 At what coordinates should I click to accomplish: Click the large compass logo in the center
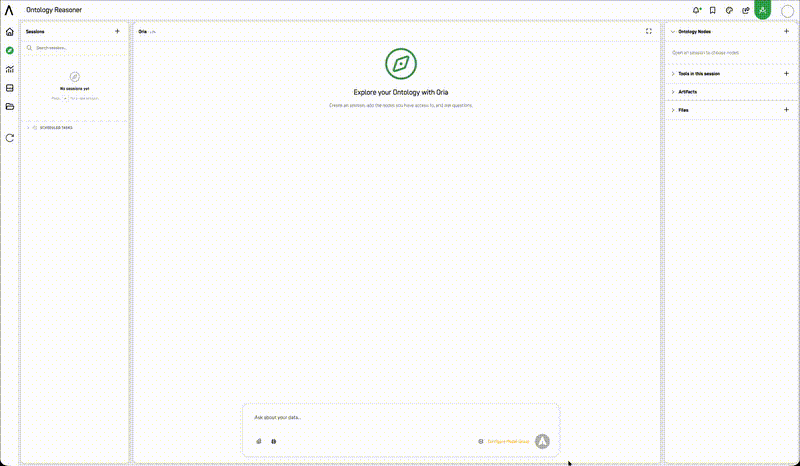[401, 64]
